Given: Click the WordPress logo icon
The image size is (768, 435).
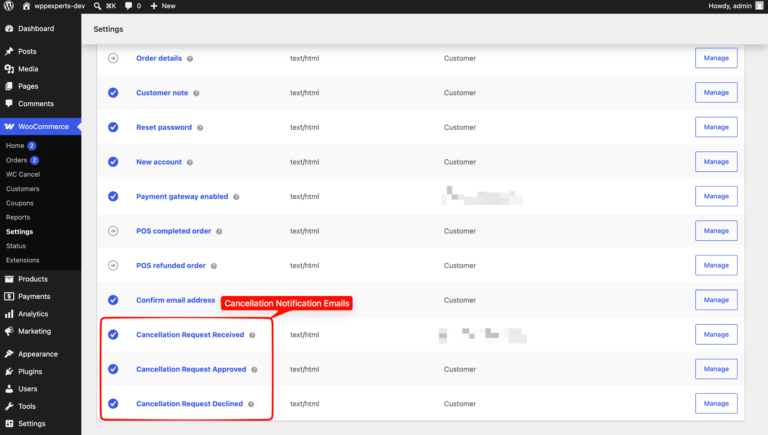Looking at the screenshot, I should pyautogui.click(x=9, y=6).
